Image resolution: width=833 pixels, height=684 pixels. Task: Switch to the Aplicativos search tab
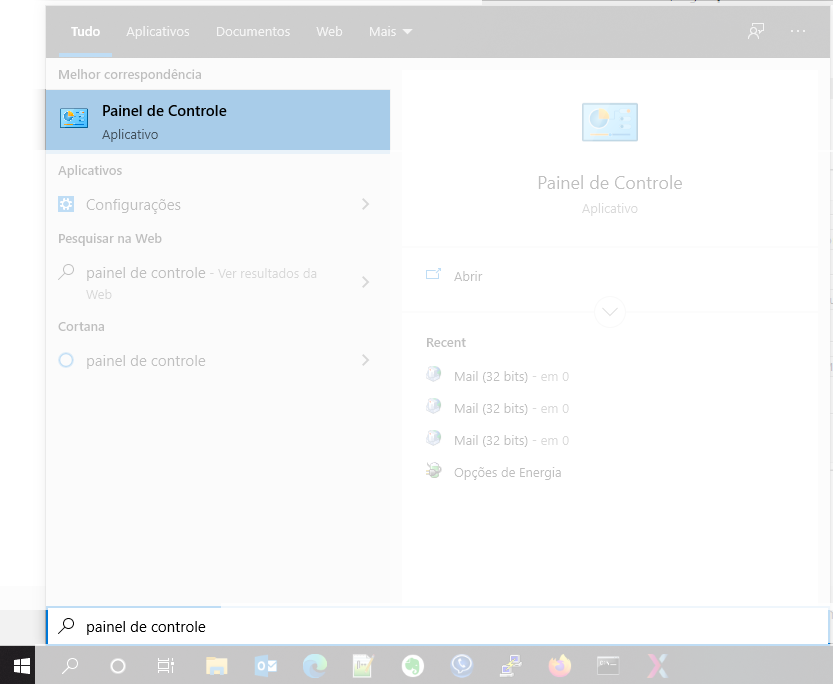point(158,31)
